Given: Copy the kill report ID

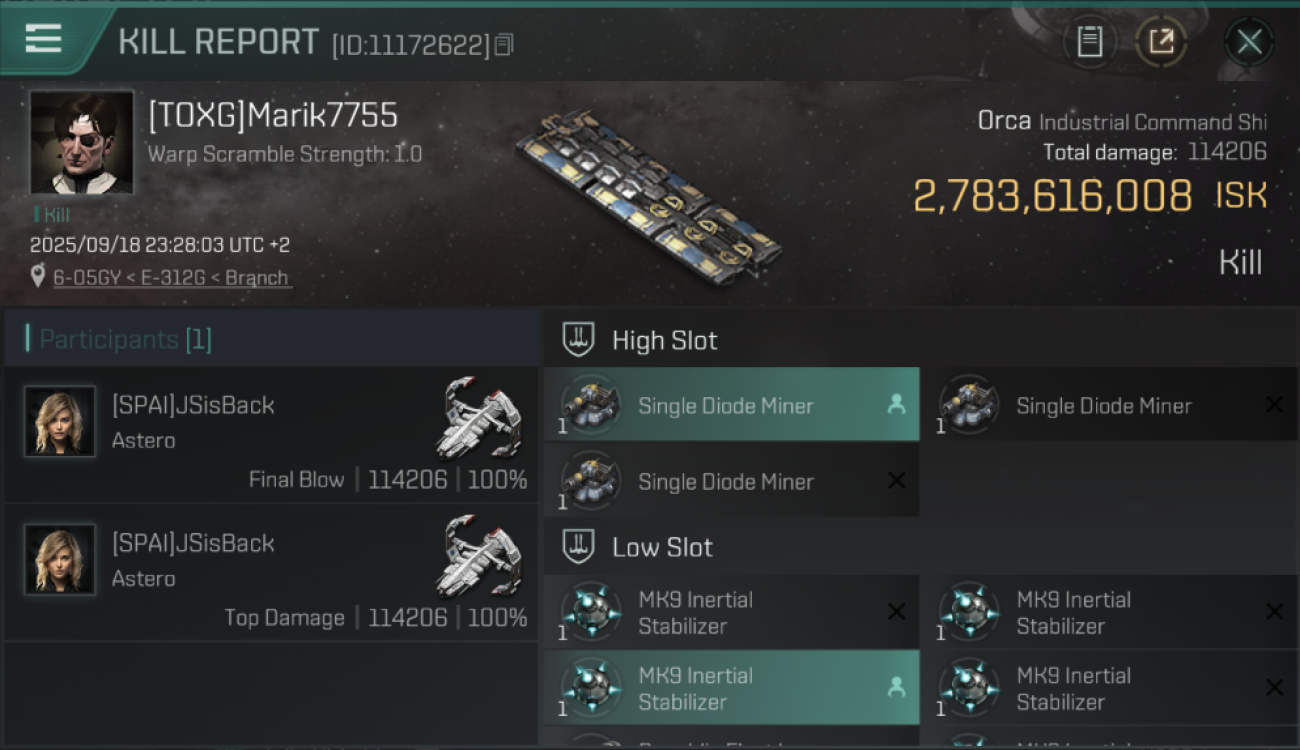Looking at the screenshot, I should [504, 44].
